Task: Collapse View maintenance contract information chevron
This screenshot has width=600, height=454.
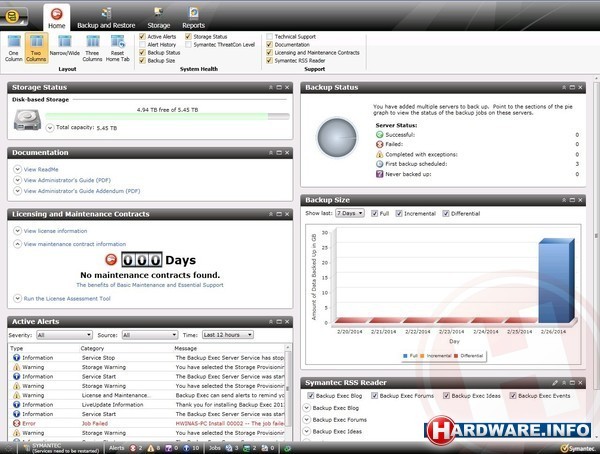Action: pos(17,244)
